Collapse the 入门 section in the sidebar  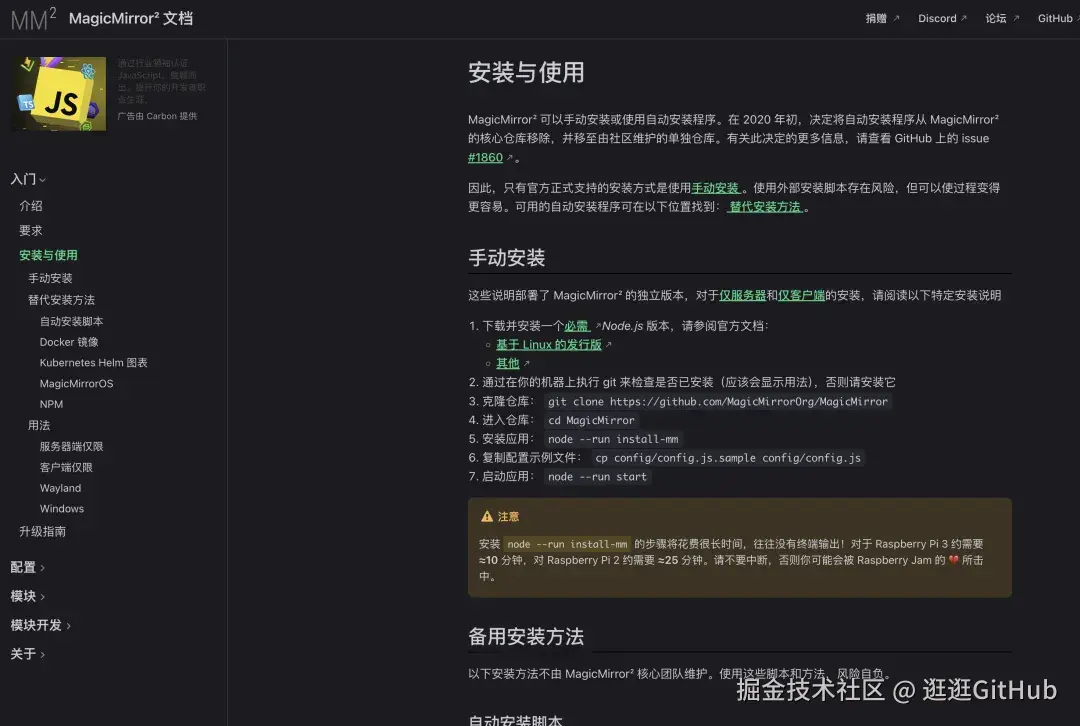(27, 179)
